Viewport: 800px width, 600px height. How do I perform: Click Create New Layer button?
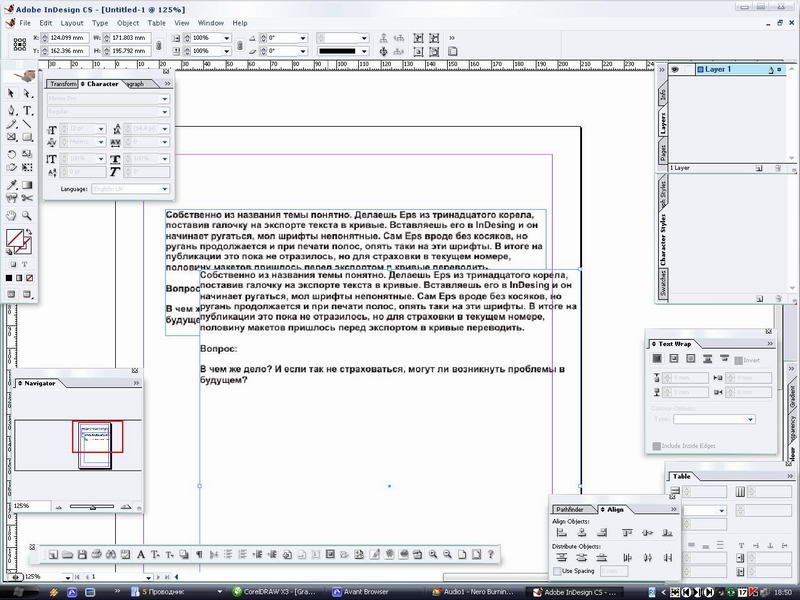(x=759, y=168)
